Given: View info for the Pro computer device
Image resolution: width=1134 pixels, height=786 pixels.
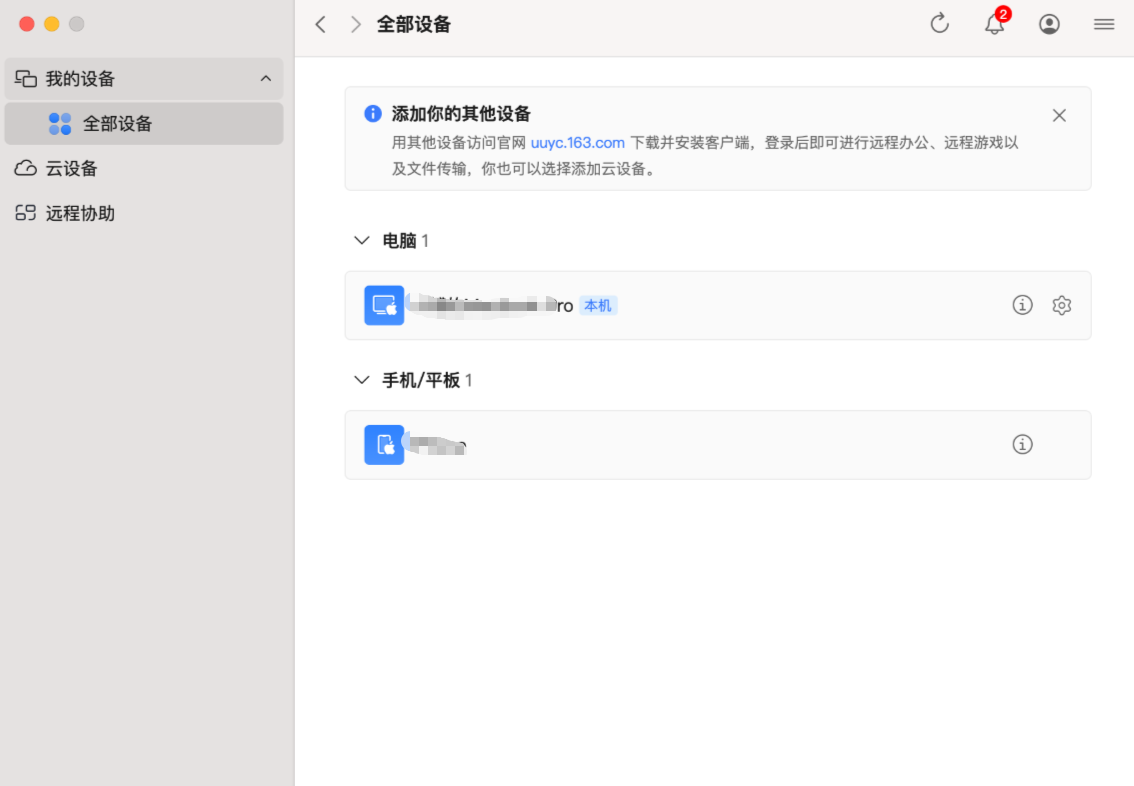Looking at the screenshot, I should pyautogui.click(x=1022, y=305).
